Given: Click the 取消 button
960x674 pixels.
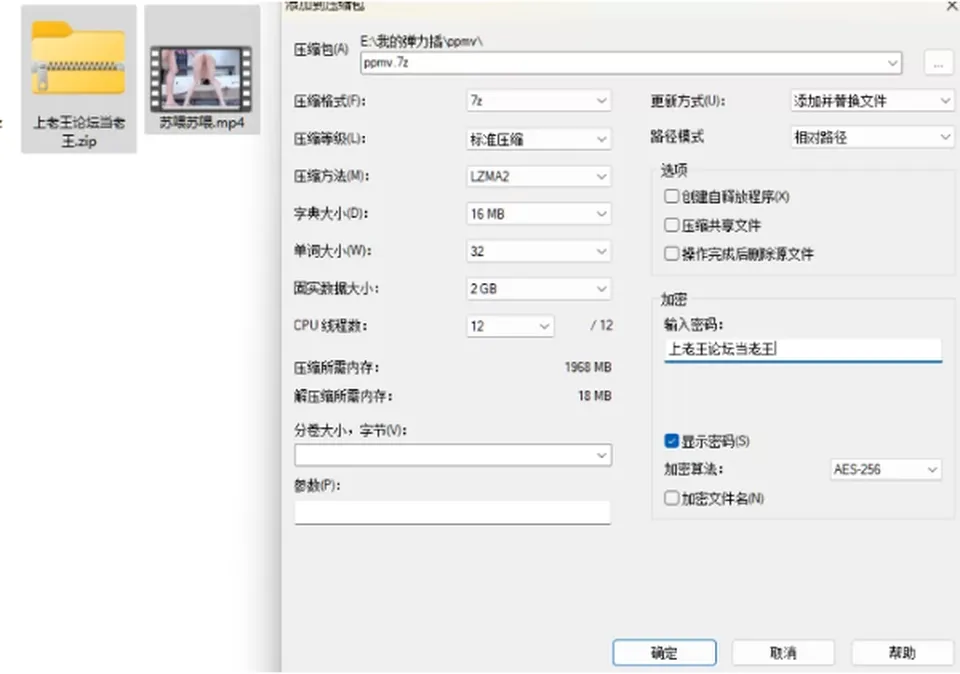Looking at the screenshot, I should (x=783, y=653).
